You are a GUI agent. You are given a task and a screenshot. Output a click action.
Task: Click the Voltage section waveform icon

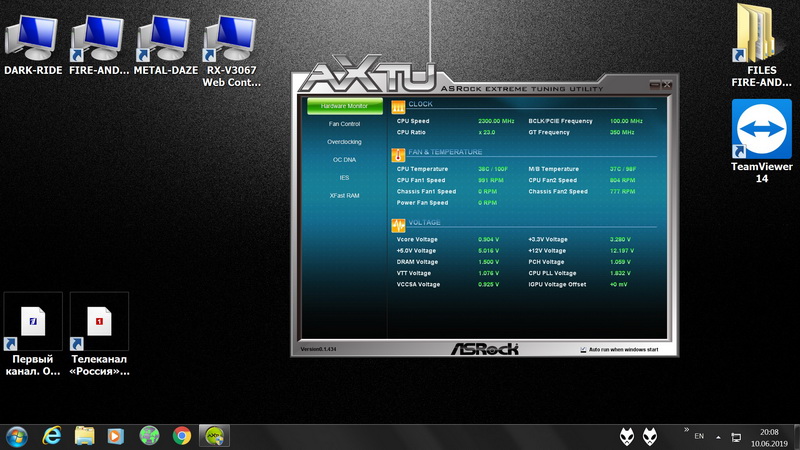click(398, 225)
